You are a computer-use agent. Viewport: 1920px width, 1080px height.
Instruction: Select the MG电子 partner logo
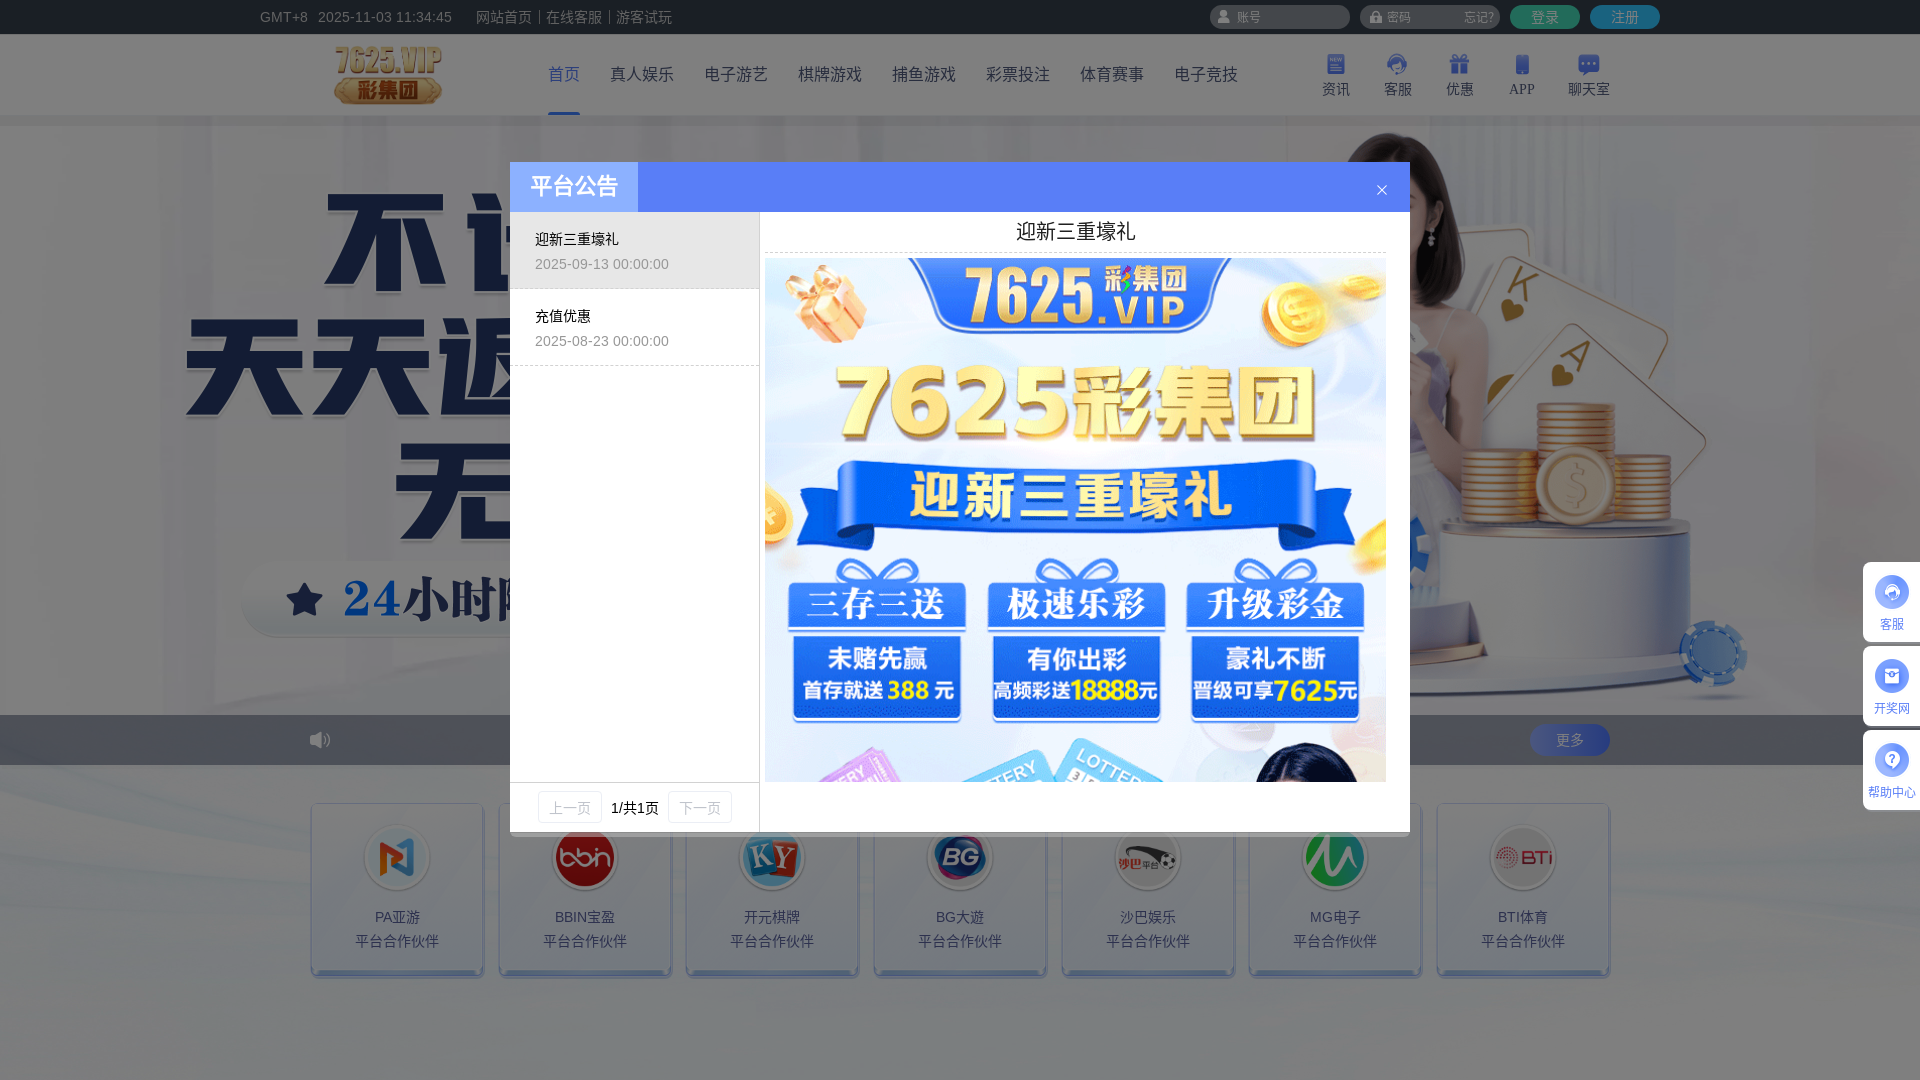pyautogui.click(x=1335, y=860)
